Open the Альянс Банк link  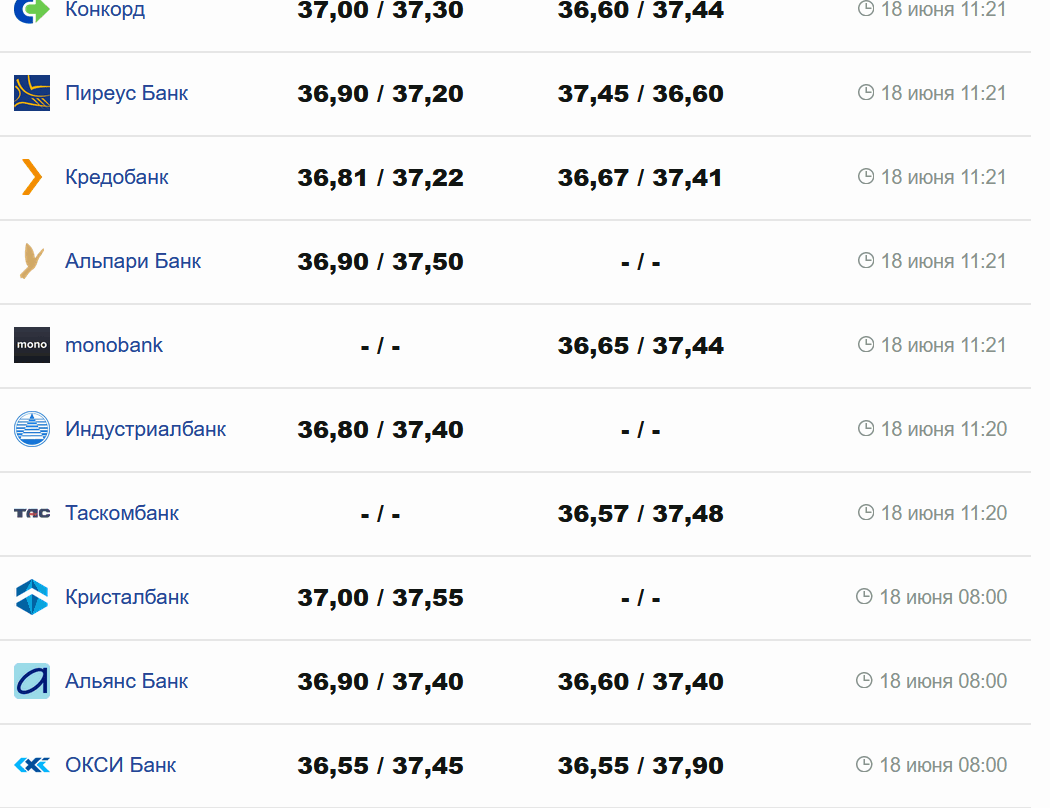click(x=126, y=681)
